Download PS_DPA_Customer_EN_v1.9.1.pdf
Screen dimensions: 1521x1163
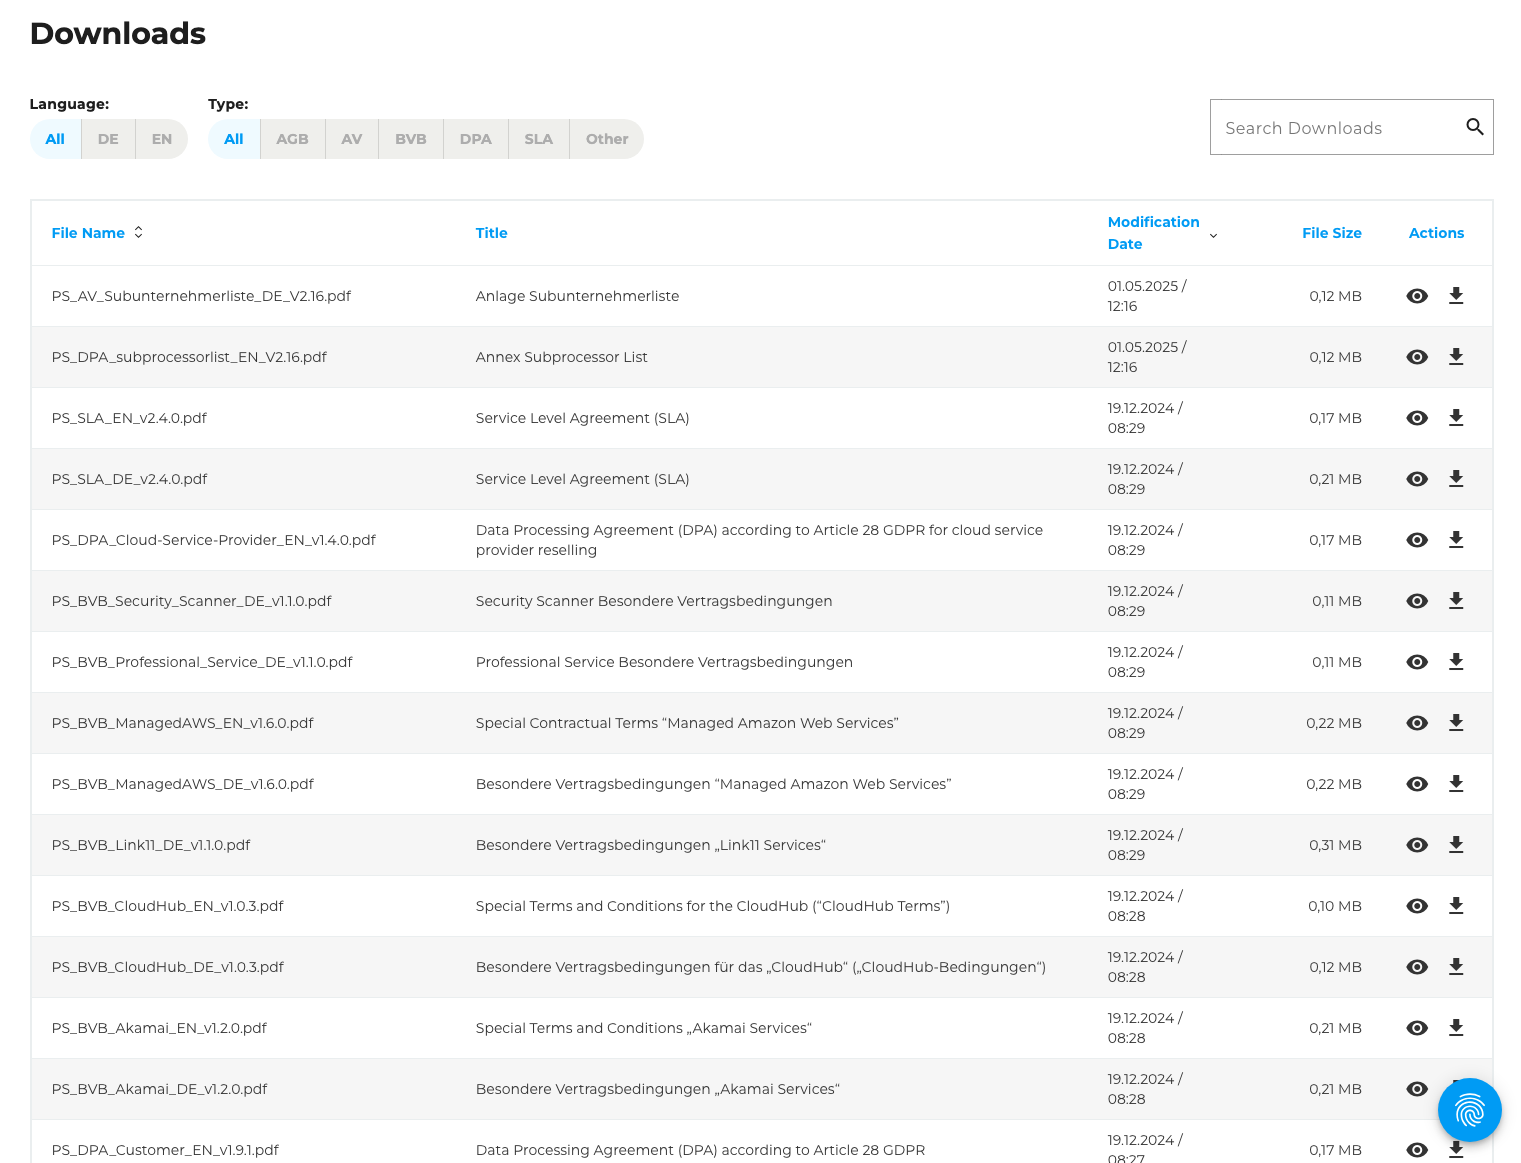[1456, 1150]
